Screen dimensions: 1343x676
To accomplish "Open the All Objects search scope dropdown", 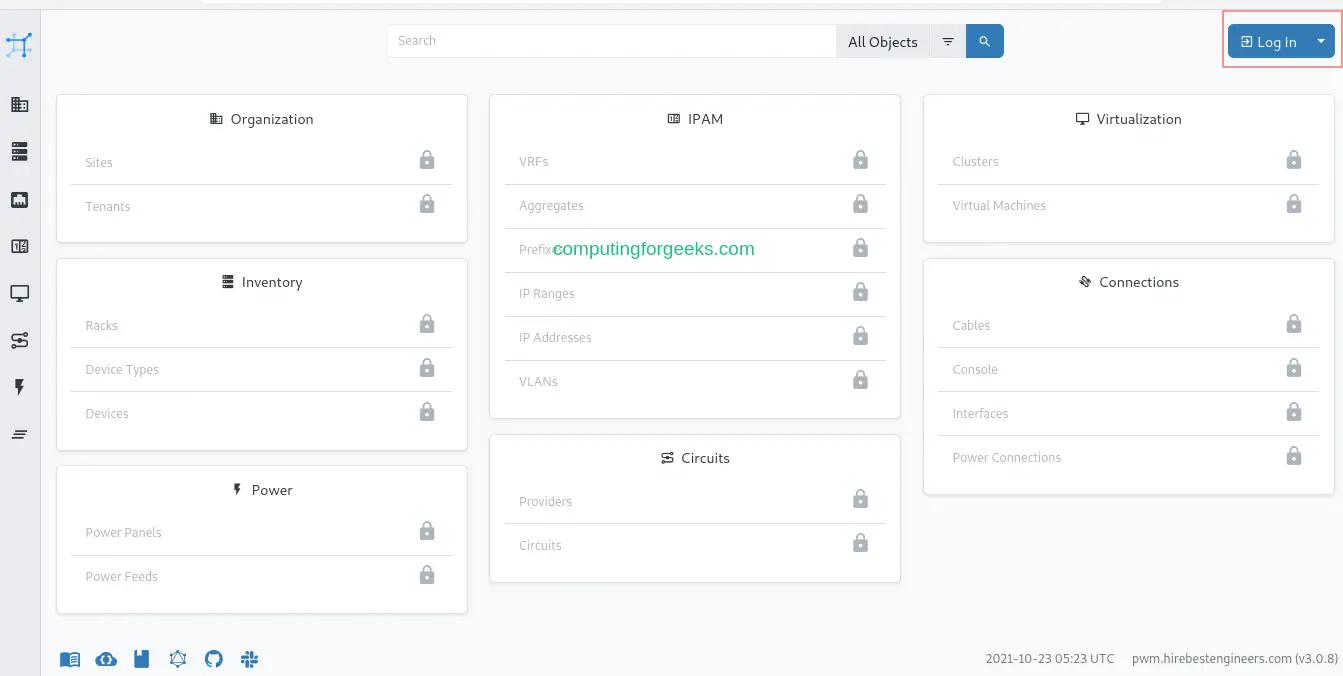I will [883, 41].
